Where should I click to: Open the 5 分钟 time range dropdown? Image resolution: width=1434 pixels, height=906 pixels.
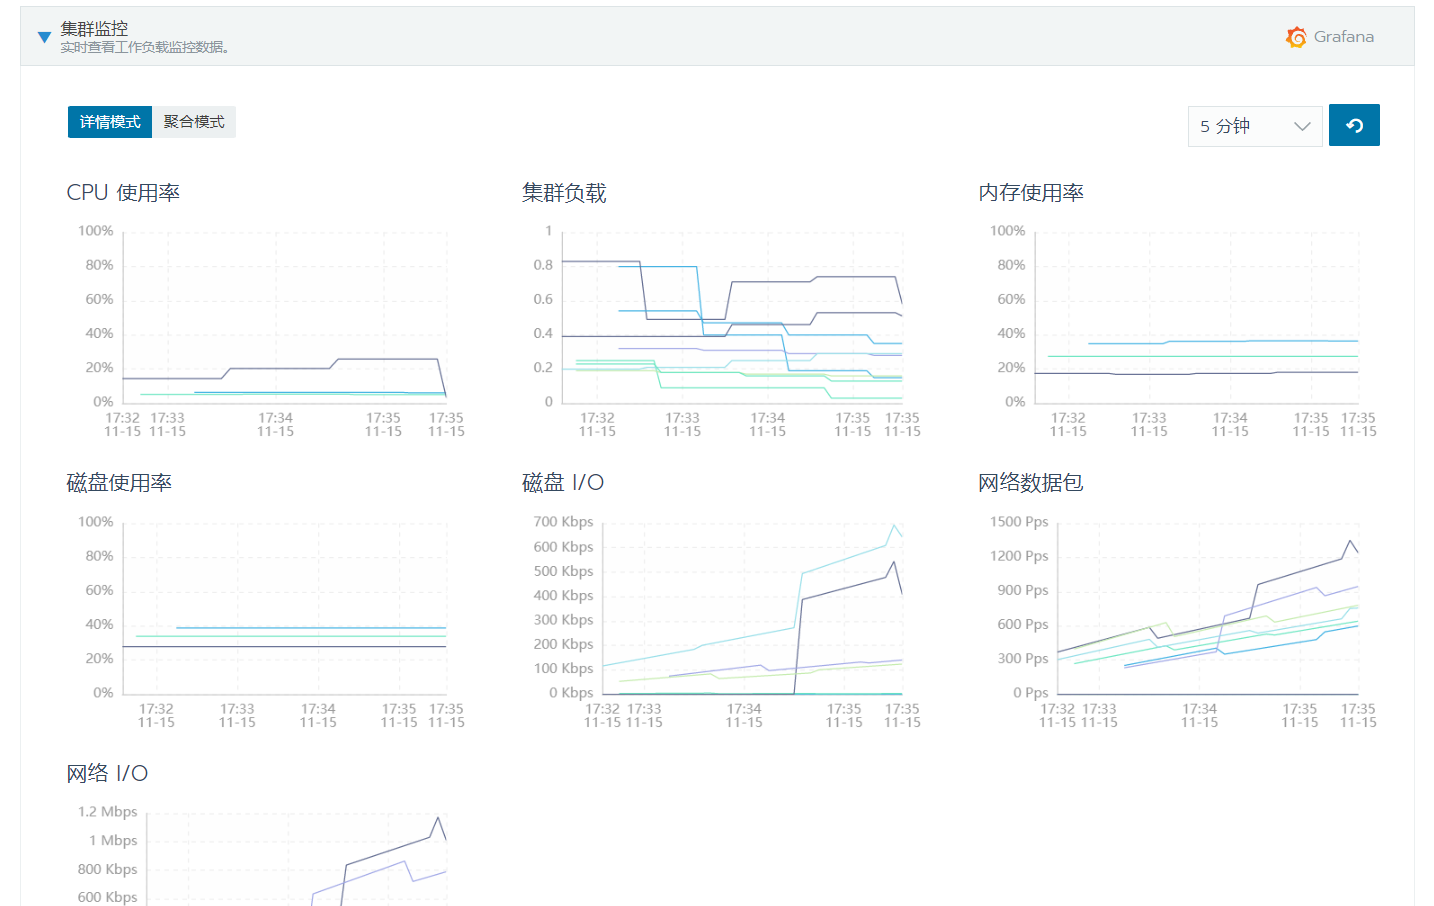(x=1255, y=126)
